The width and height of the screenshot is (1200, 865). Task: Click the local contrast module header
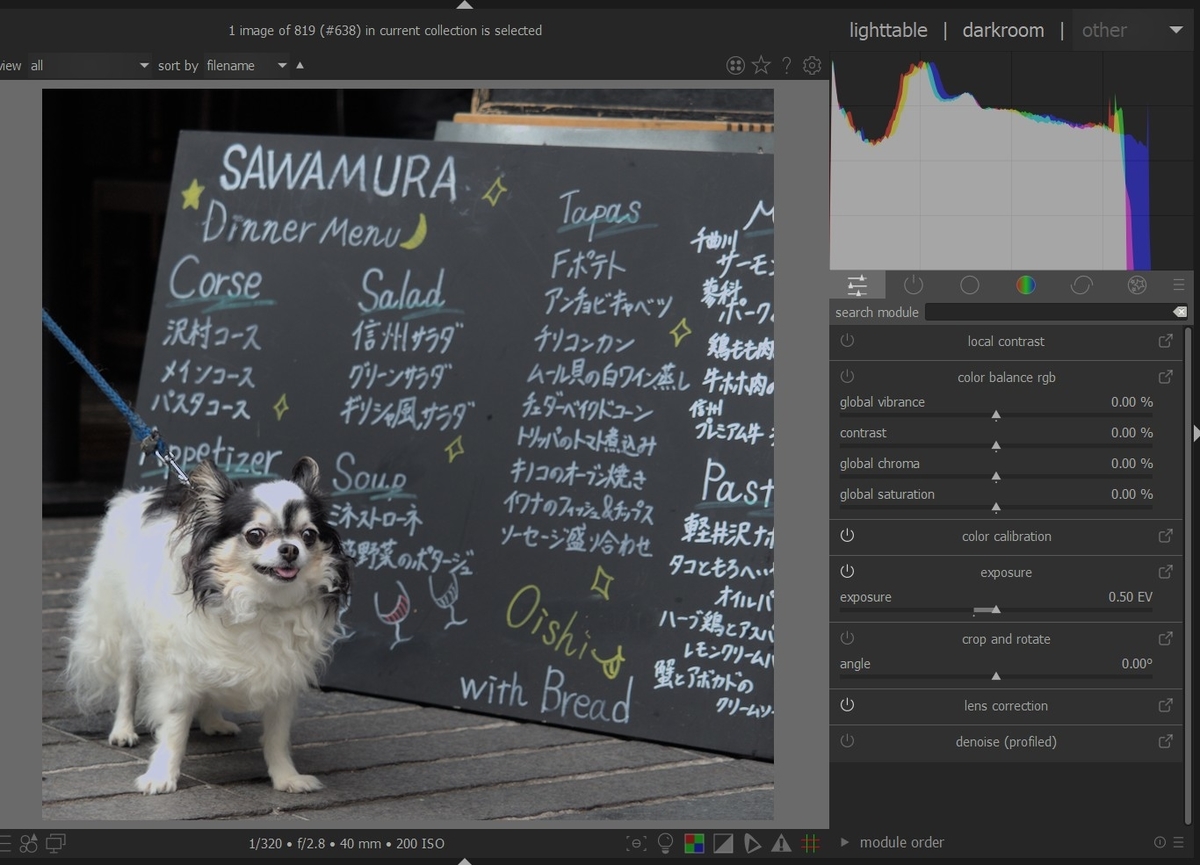pos(1006,341)
